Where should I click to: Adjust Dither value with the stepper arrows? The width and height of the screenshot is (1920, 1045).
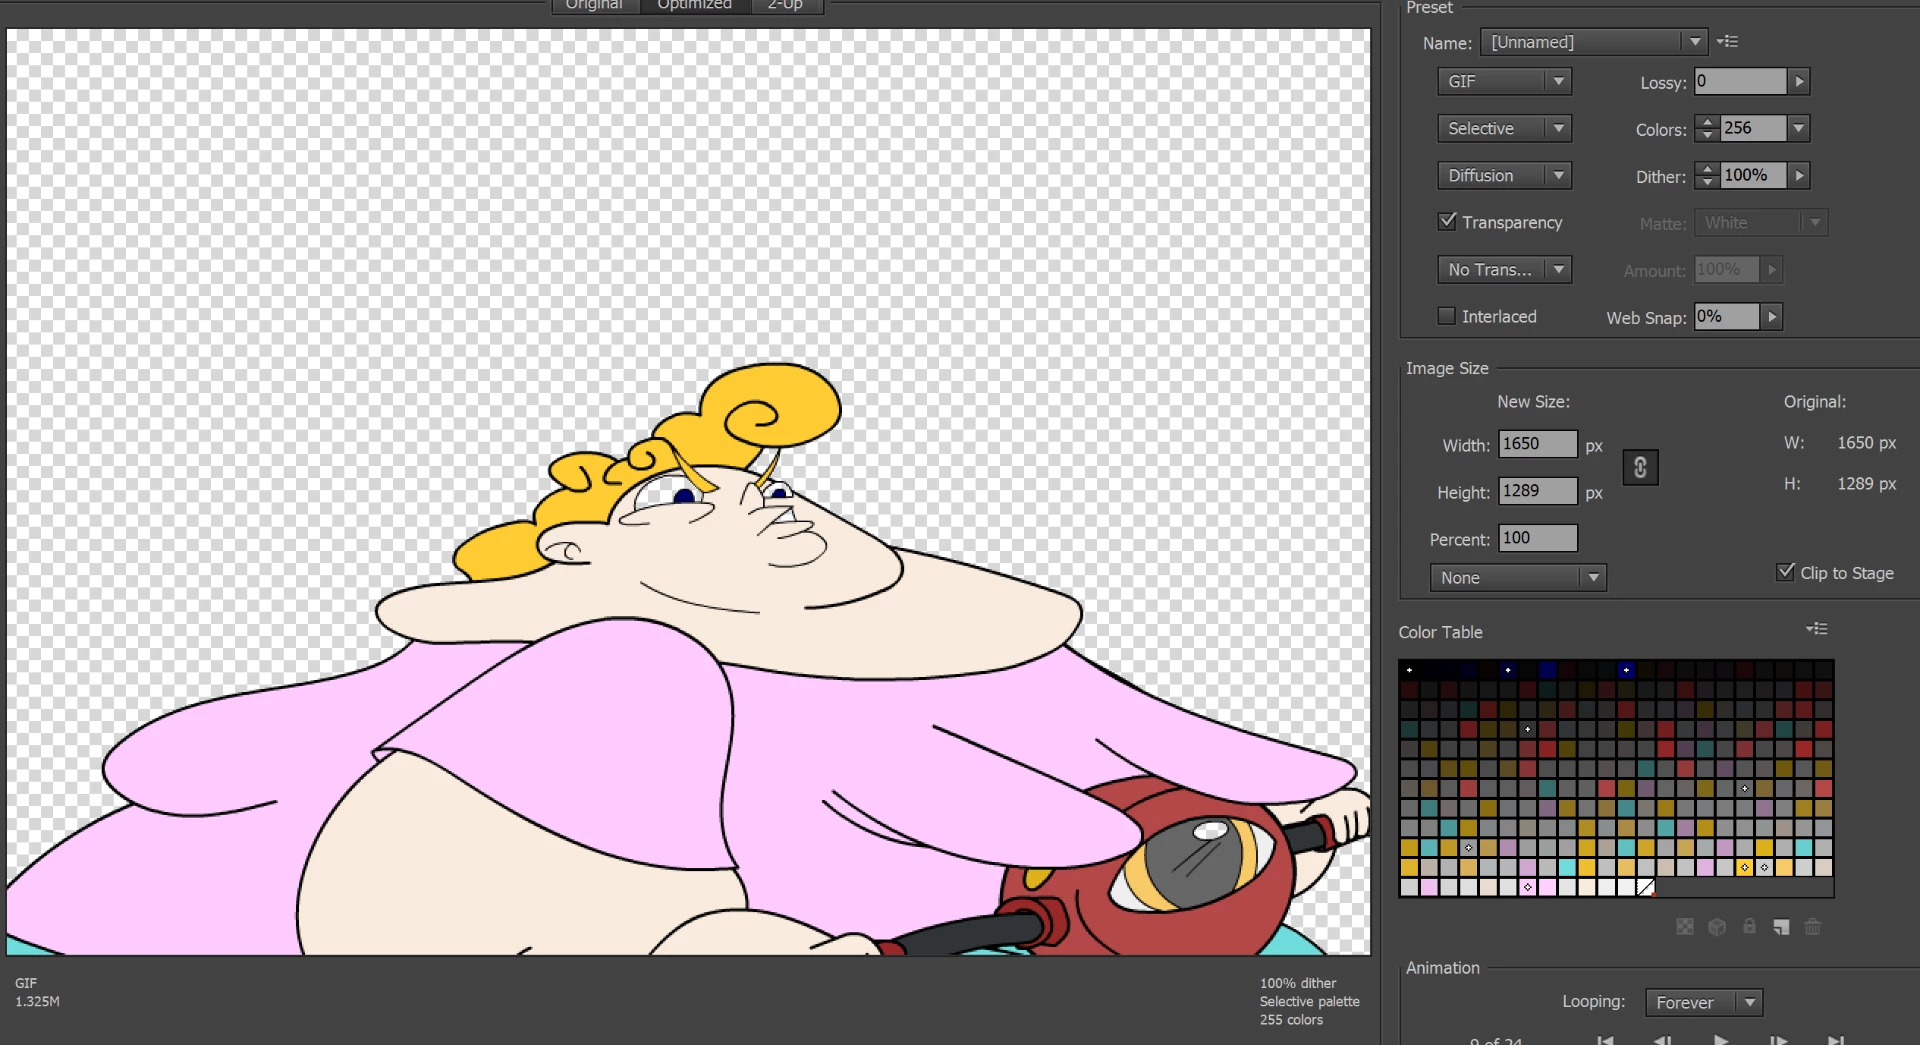coord(1707,176)
